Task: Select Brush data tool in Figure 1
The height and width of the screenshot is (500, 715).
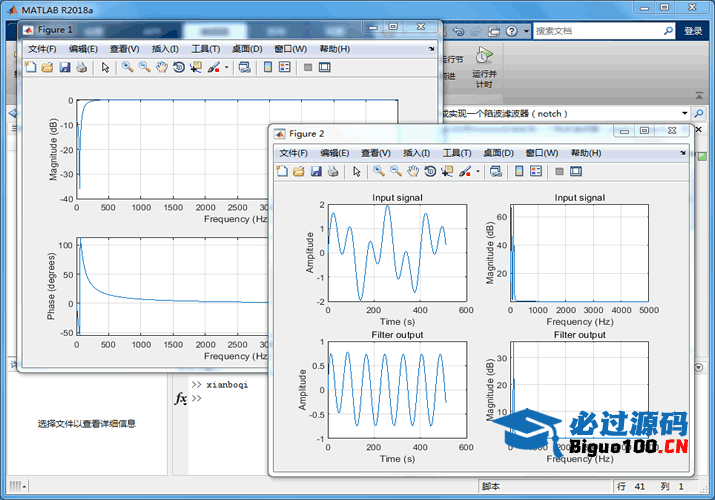Action: [213, 67]
